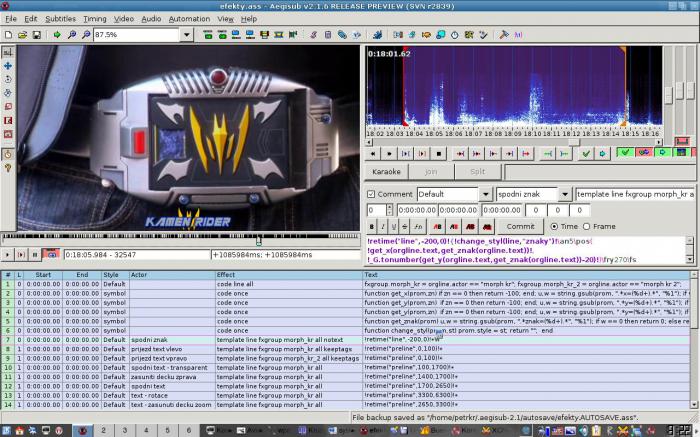Open the Shift Times clock icon
This screenshot has height=437, width=700.
[454, 35]
